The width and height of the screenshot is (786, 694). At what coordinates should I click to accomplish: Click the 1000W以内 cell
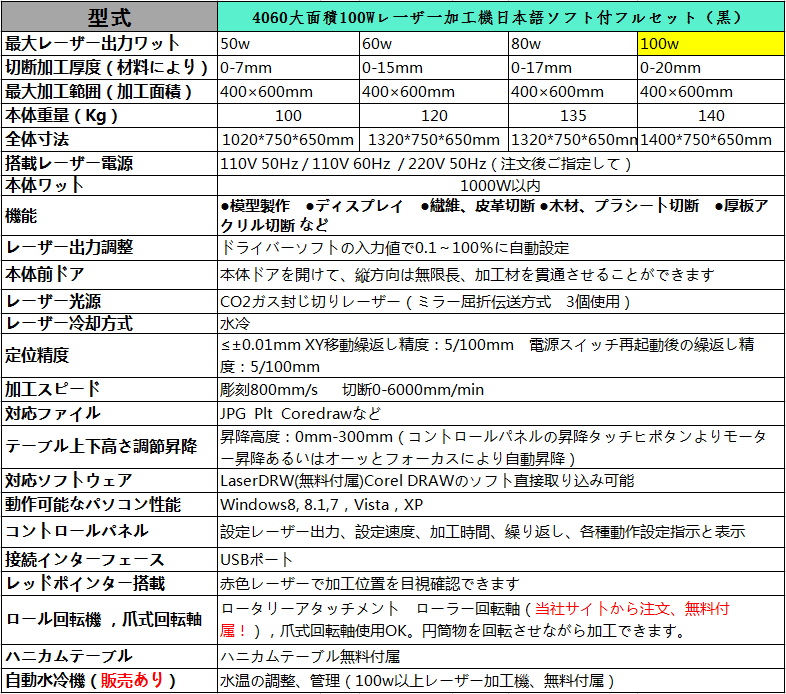click(x=501, y=186)
